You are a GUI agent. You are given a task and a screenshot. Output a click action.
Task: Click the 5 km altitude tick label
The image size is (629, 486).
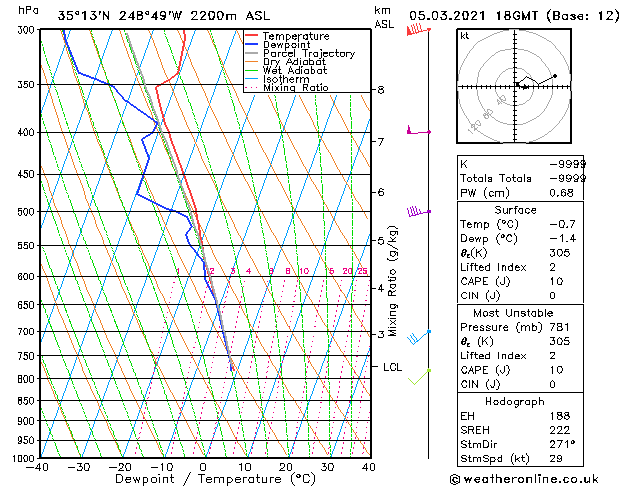point(381,241)
